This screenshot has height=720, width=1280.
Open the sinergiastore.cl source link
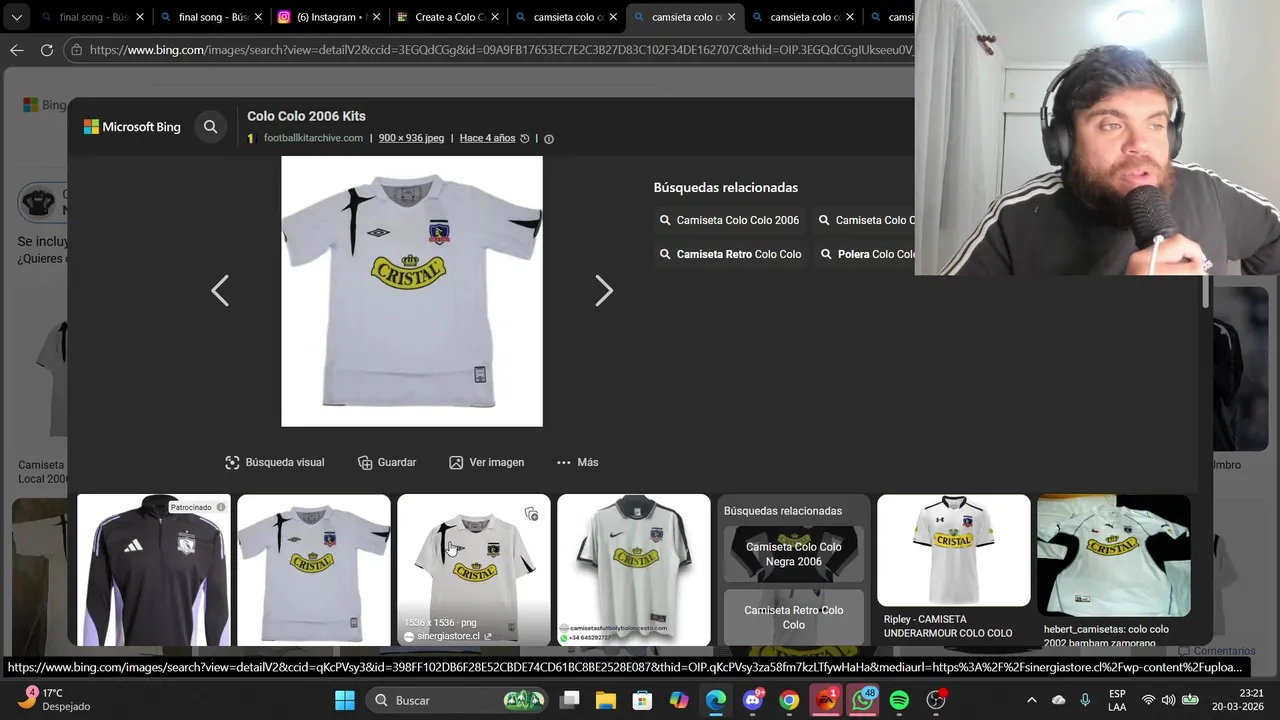pyautogui.click(x=448, y=636)
